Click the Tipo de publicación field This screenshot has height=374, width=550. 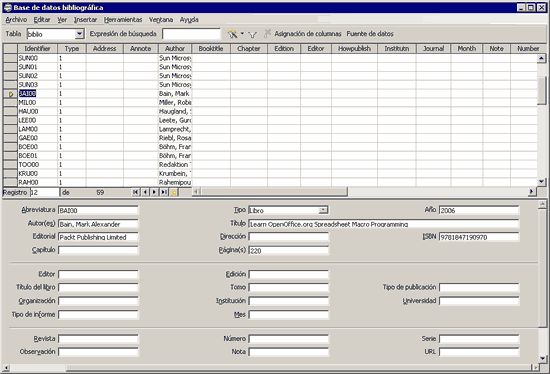pyautogui.click(x=479, y=287)
